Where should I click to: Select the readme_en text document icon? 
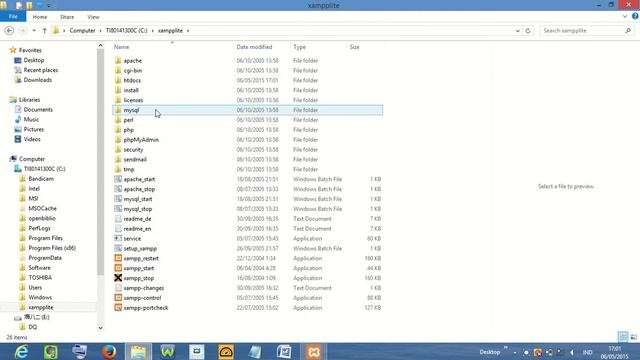click(118, 229)
